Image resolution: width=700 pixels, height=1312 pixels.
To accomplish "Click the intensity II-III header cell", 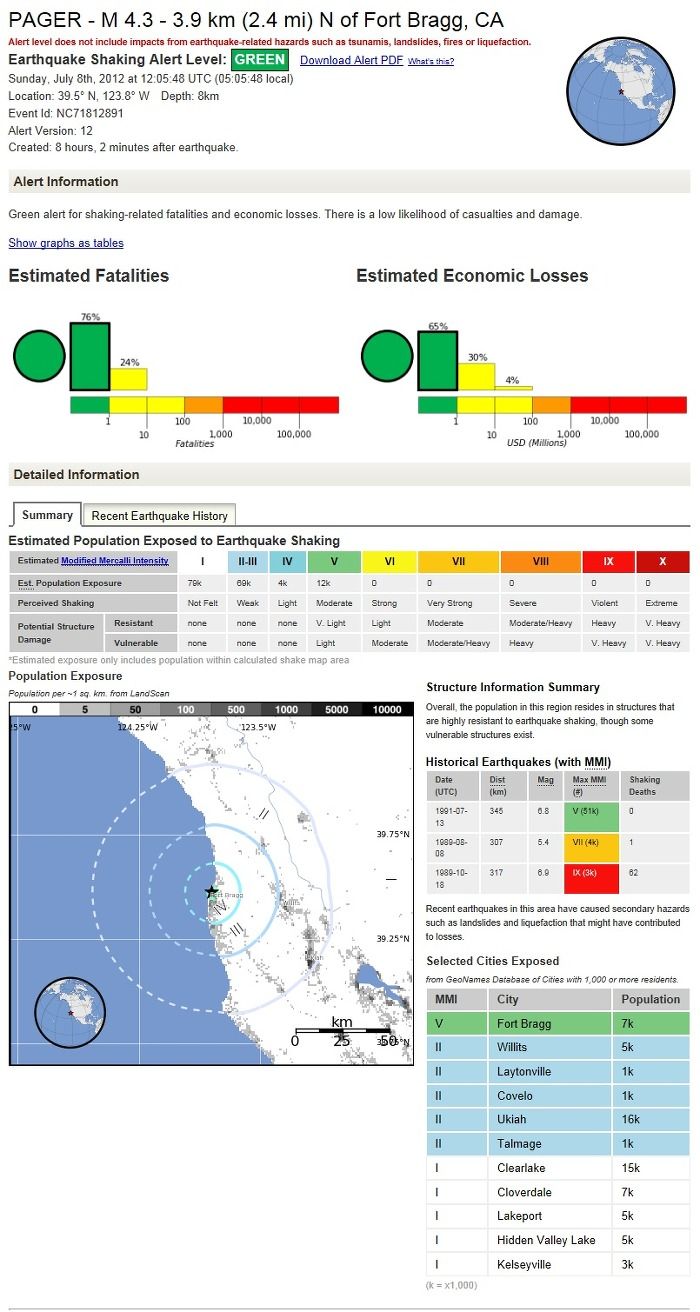I will click(247, 562).
